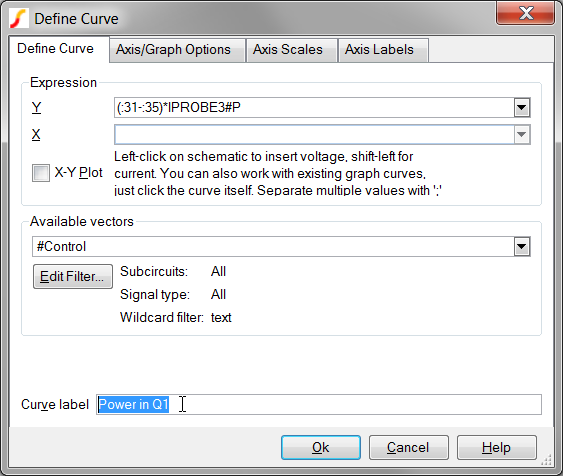
Task: Confirm with the Ok button
Action: [x=321, y=448]
